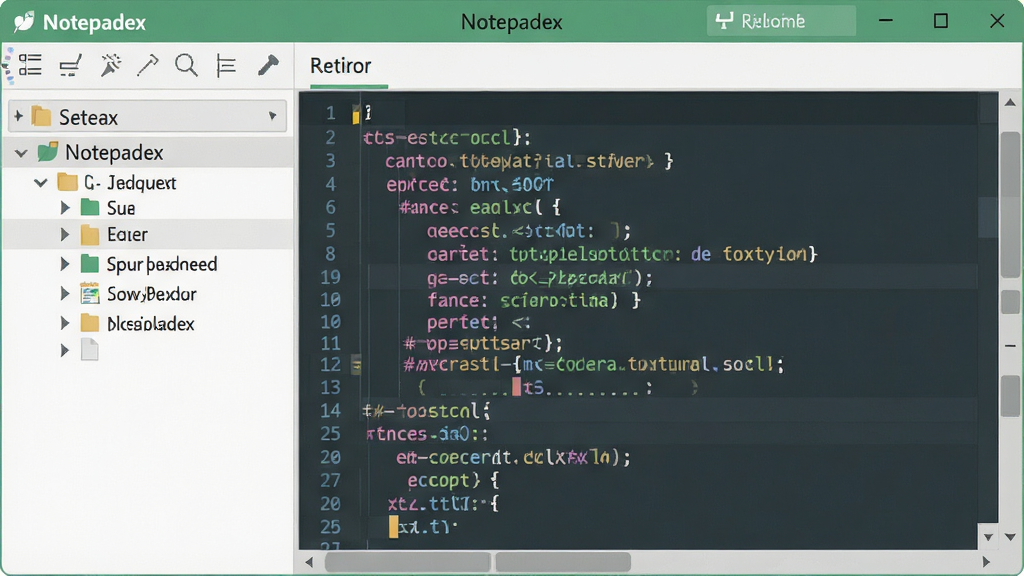Click the horizontal scrollbar right arrow
Viewport: 1024px width, 576px height.
pos(986,562)
